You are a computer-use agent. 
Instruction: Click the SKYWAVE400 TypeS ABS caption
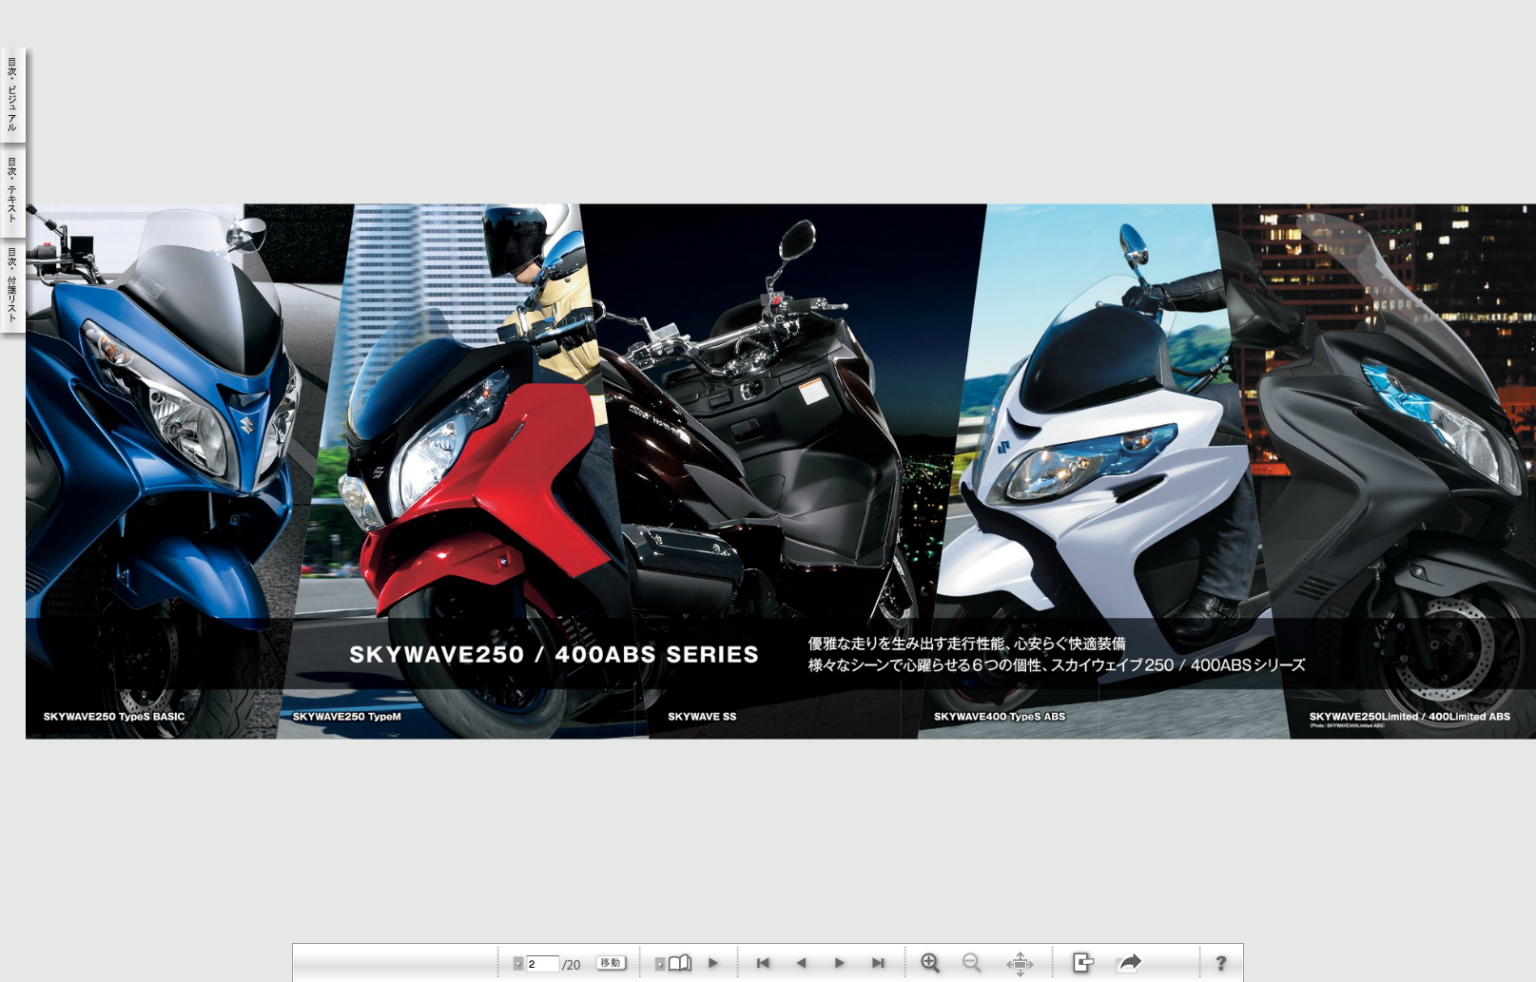tap(1000, 717)
